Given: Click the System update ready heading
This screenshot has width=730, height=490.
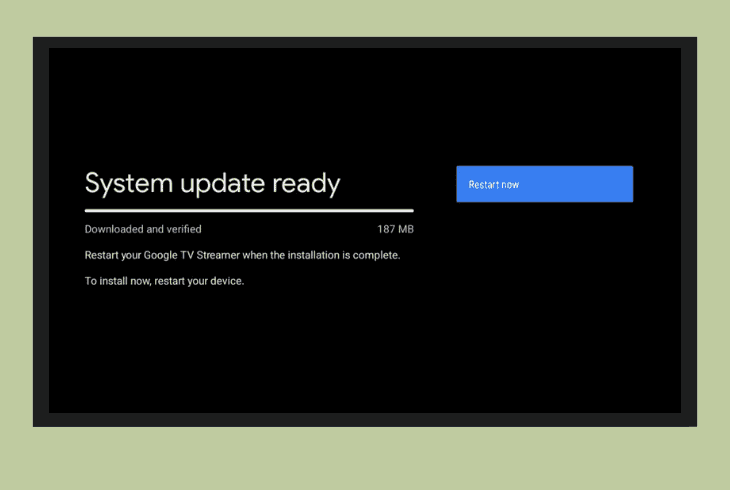Looking at the screenshot, I should point(213,184).
